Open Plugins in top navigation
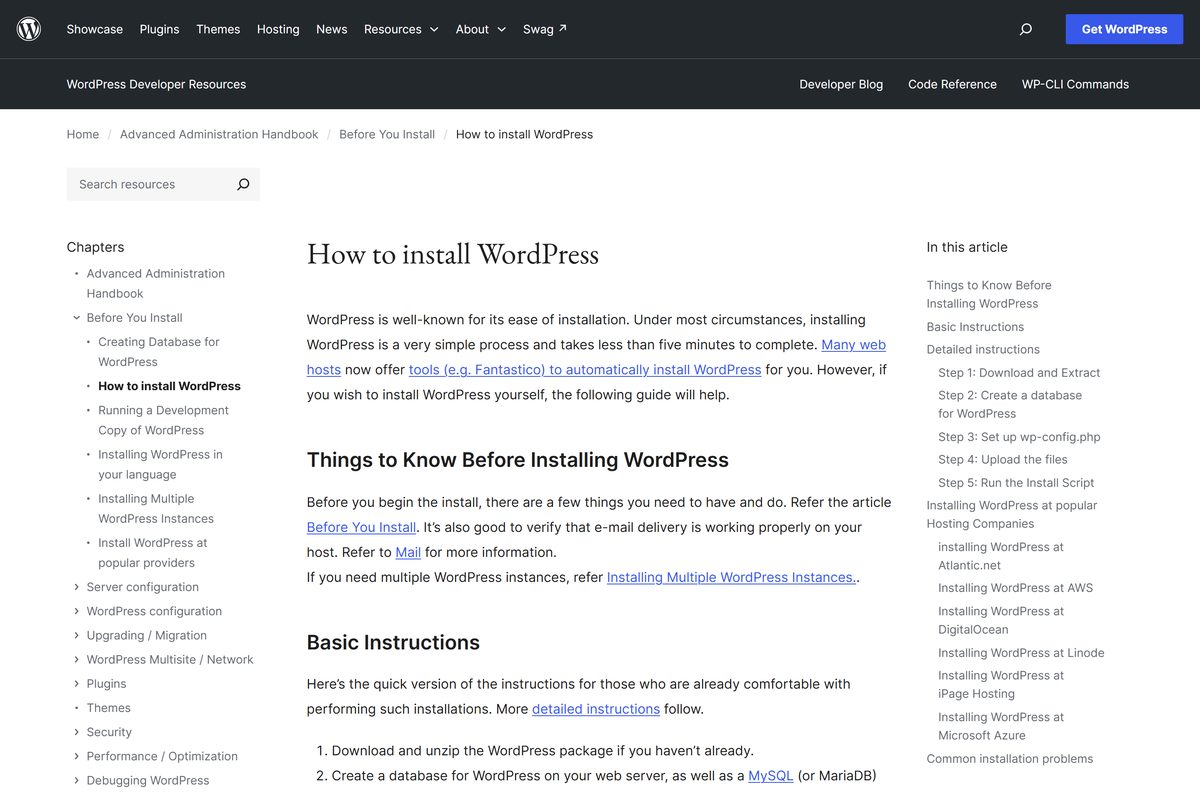The width and height of the screenshot is (1200, 792). pyautogui.click(x=159, y=29)
